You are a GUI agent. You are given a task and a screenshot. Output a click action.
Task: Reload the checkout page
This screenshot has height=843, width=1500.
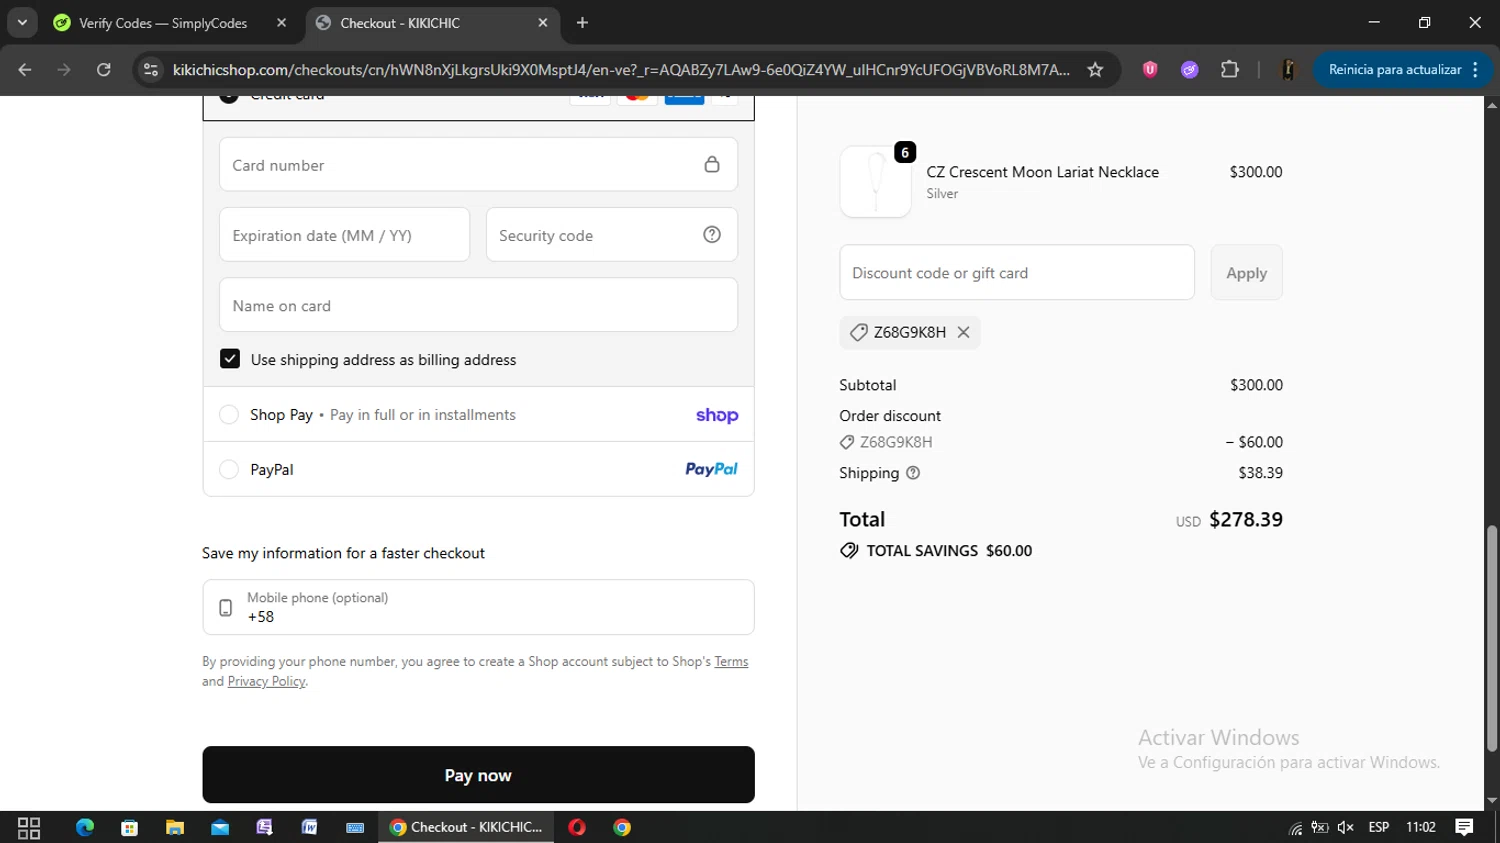coord(103,69)
